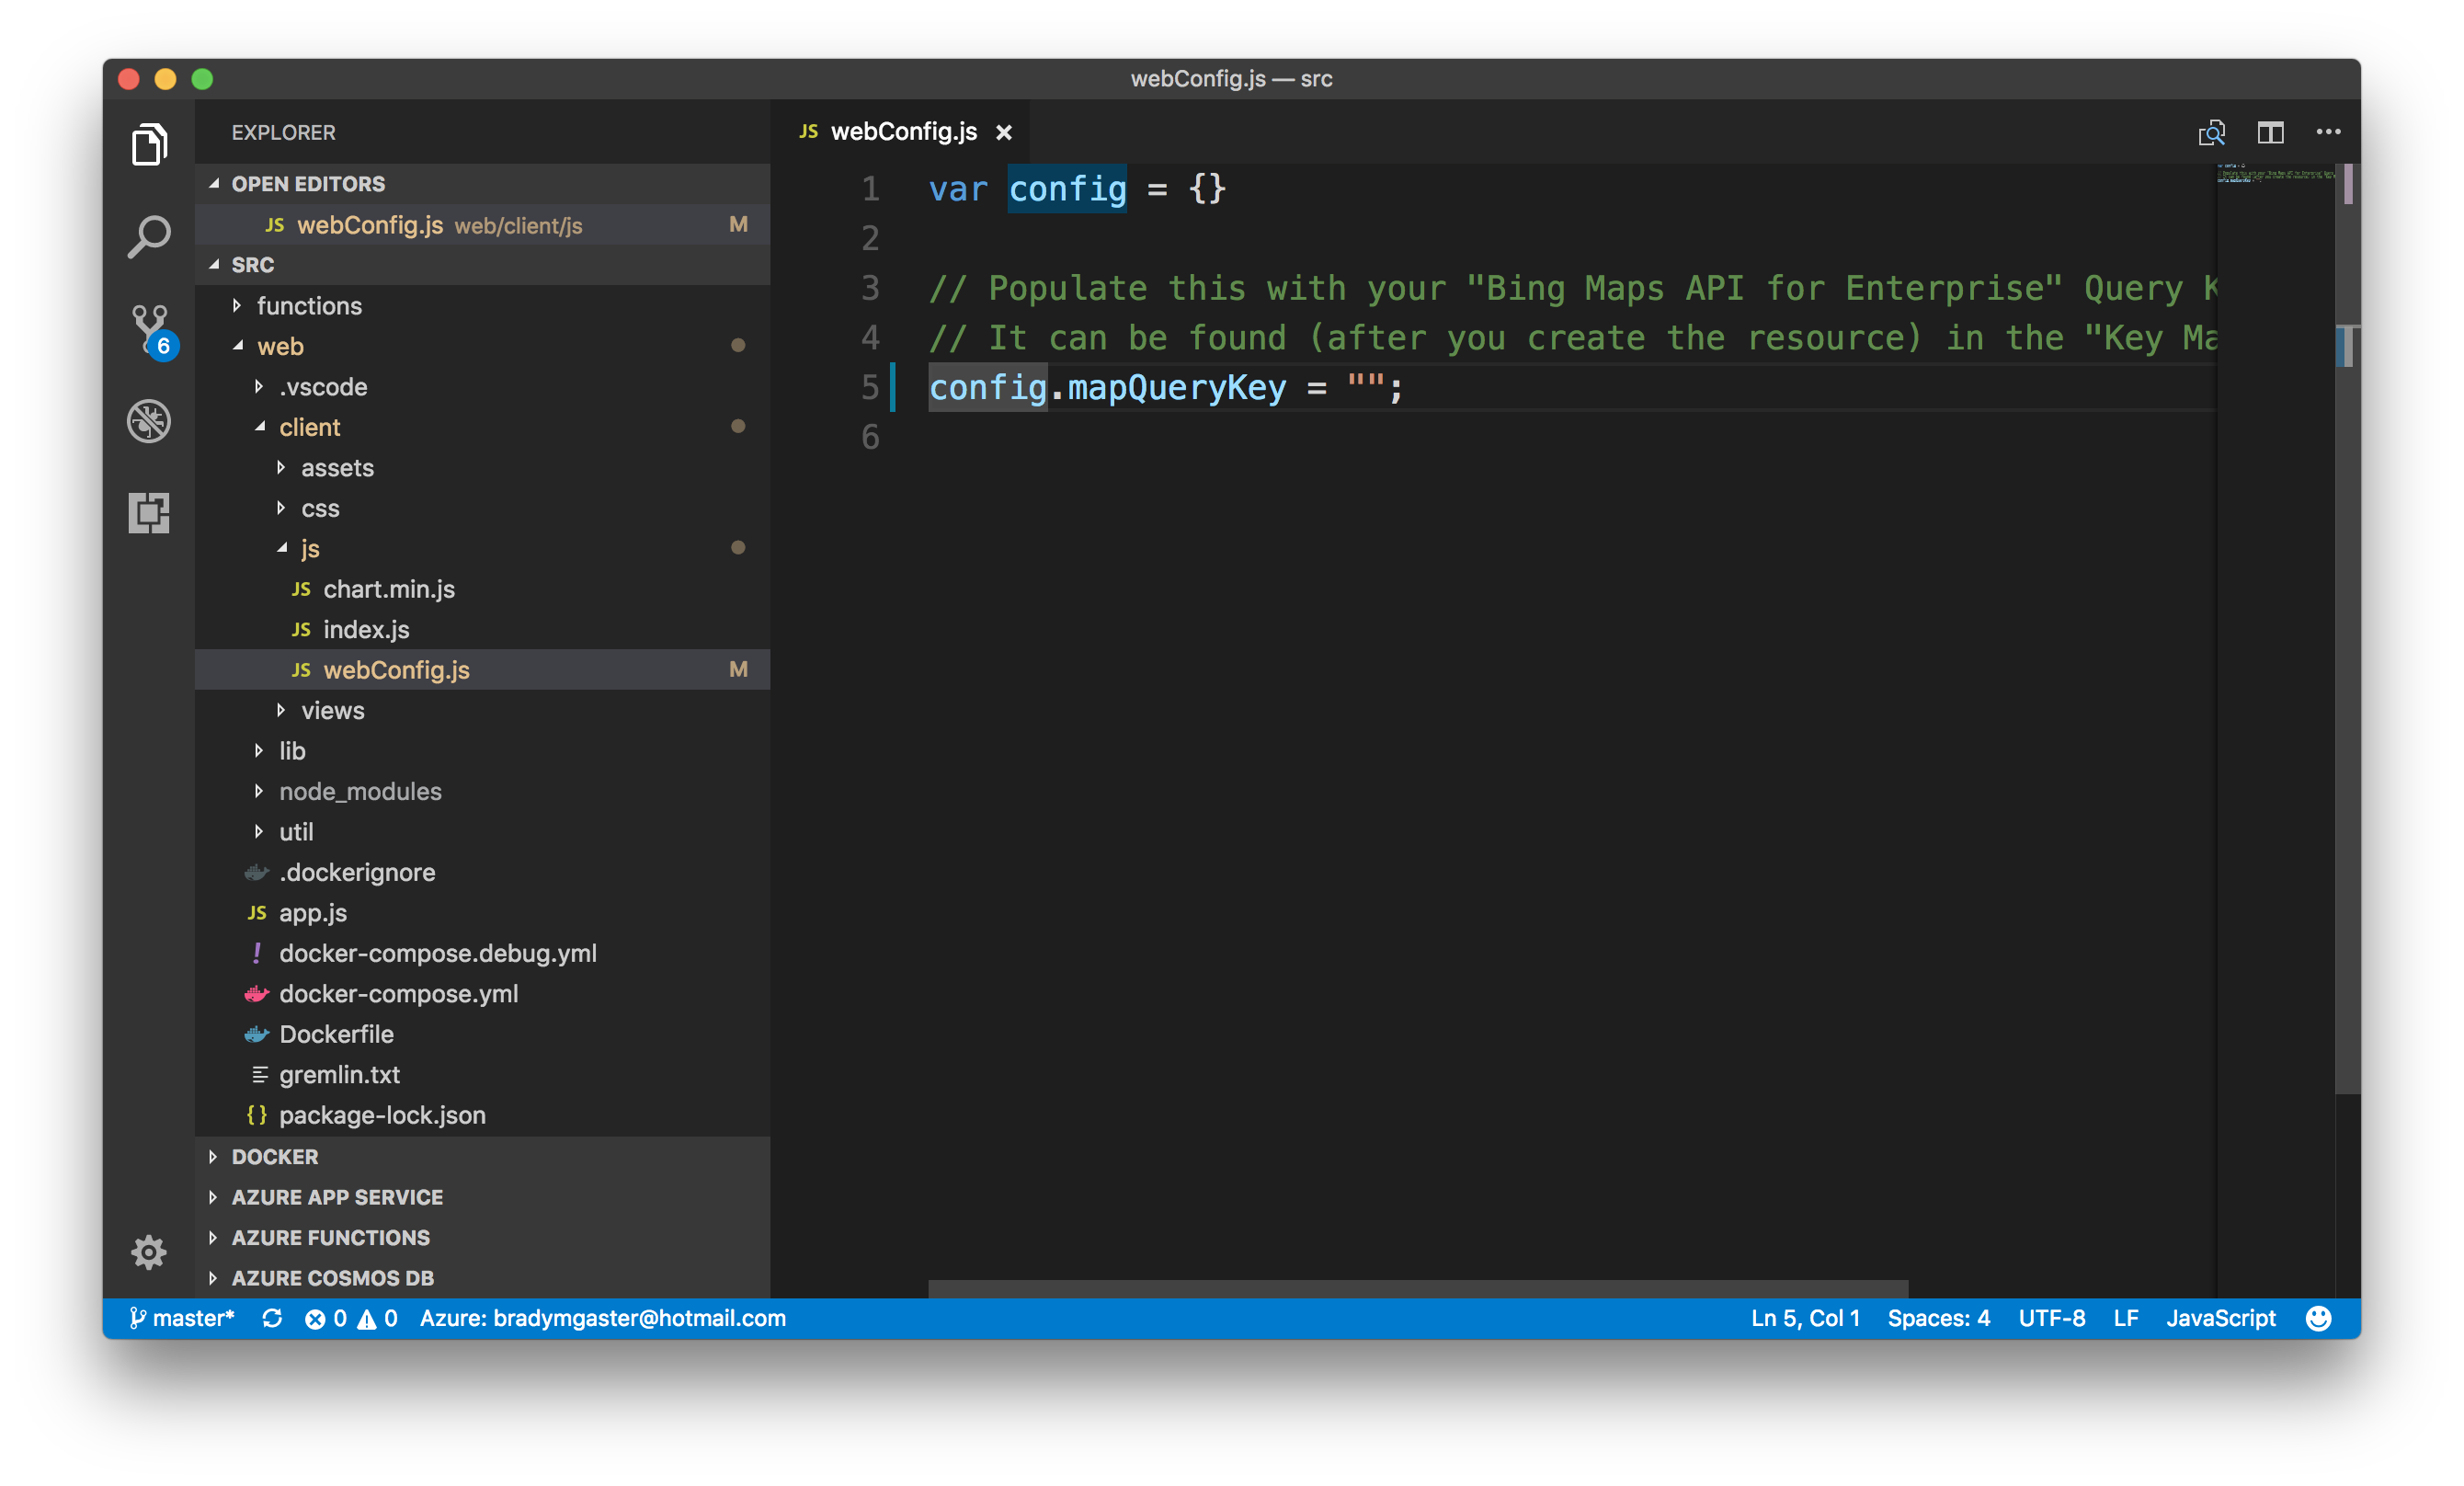Select the webConfig.js editor tab
2464x1486 pixels.
pyautogui.click(x=902, y=132)
